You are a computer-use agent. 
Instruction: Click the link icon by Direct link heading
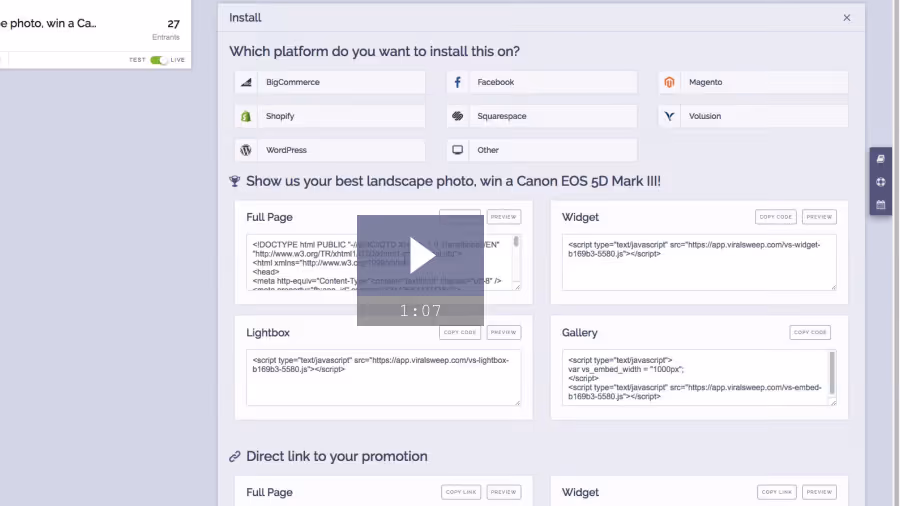click(x=235, y=457)
